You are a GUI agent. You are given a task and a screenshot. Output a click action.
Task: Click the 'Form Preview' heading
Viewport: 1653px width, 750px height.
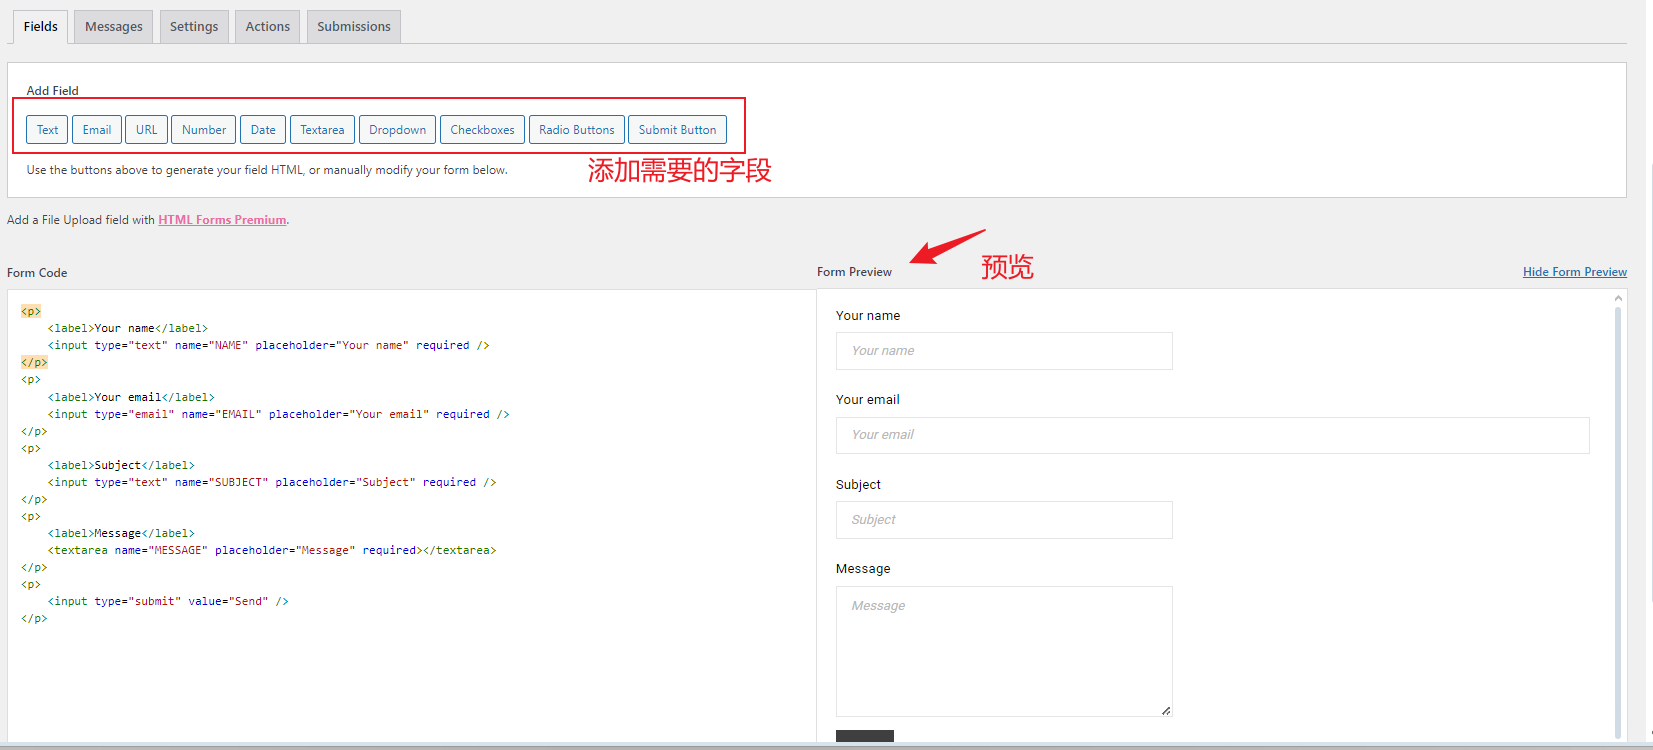pyautogui.click(x=854, y=272)
